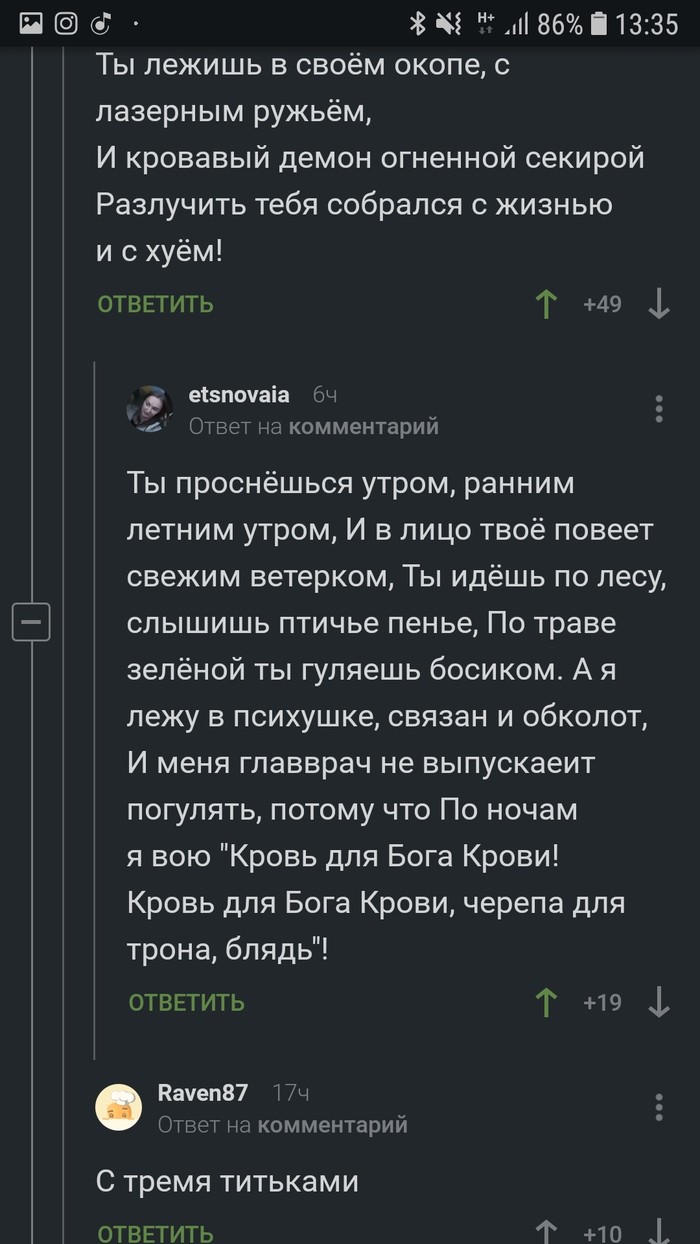Tap Raven87's avatar picture

tap(119, 1107)
